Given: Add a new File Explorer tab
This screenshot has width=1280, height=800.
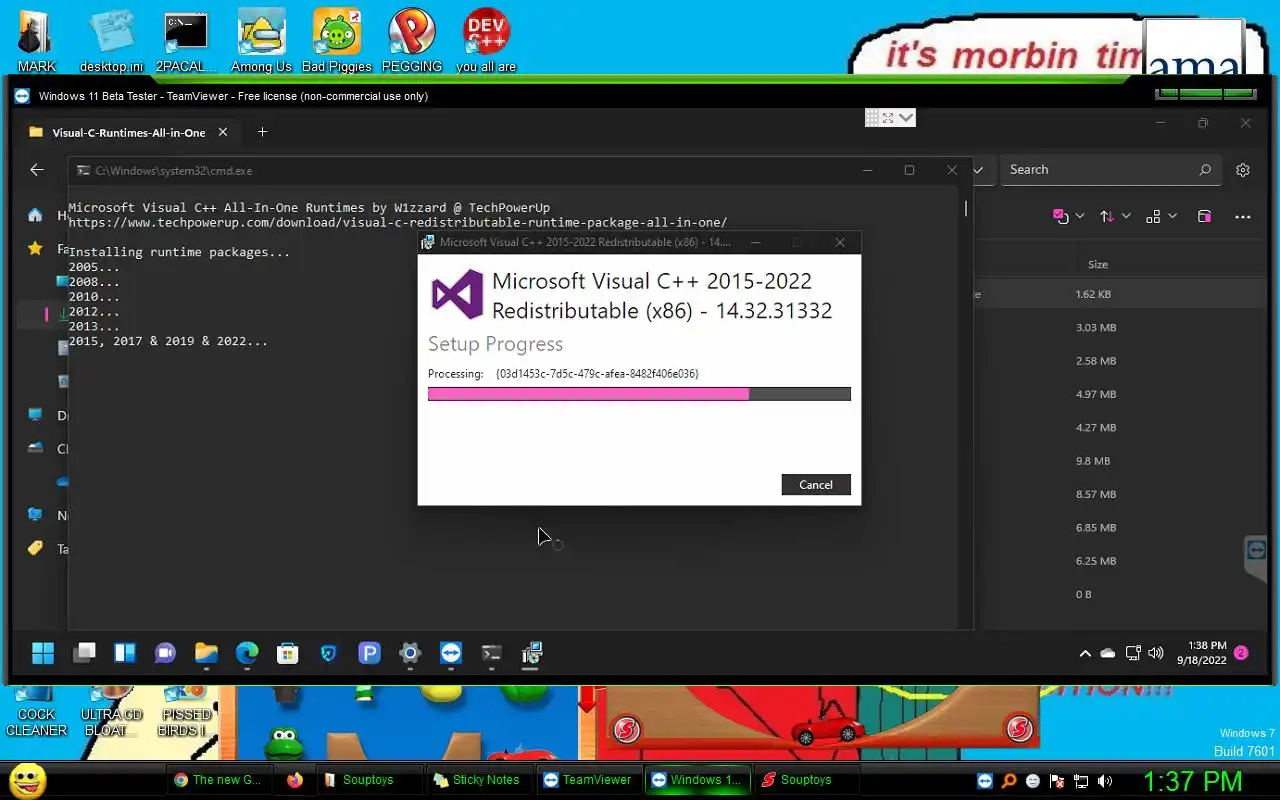Looking at the screenshot, I should point(263,132).
